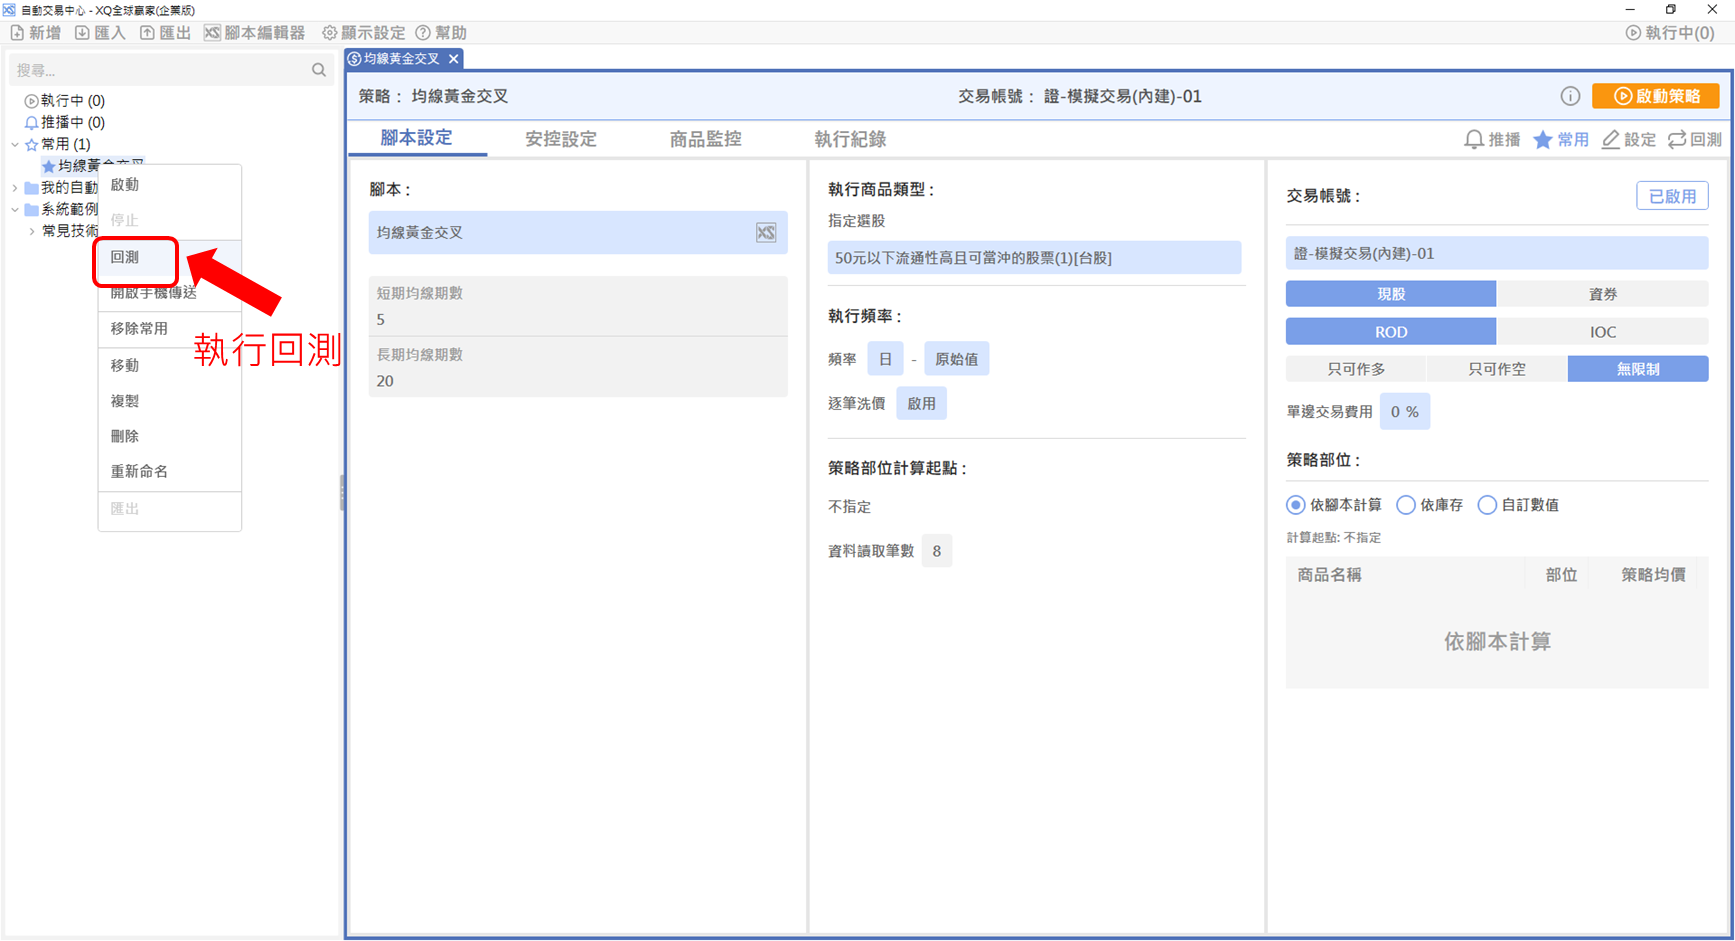Click the XS script editor icon in script field
Viewport: 1735px width, 941px height.
[765, 233]
